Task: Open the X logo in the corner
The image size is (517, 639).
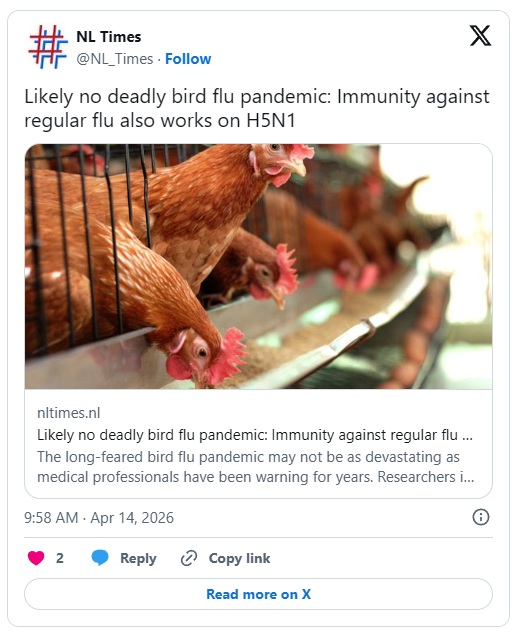Action: (x=480, y=35)
